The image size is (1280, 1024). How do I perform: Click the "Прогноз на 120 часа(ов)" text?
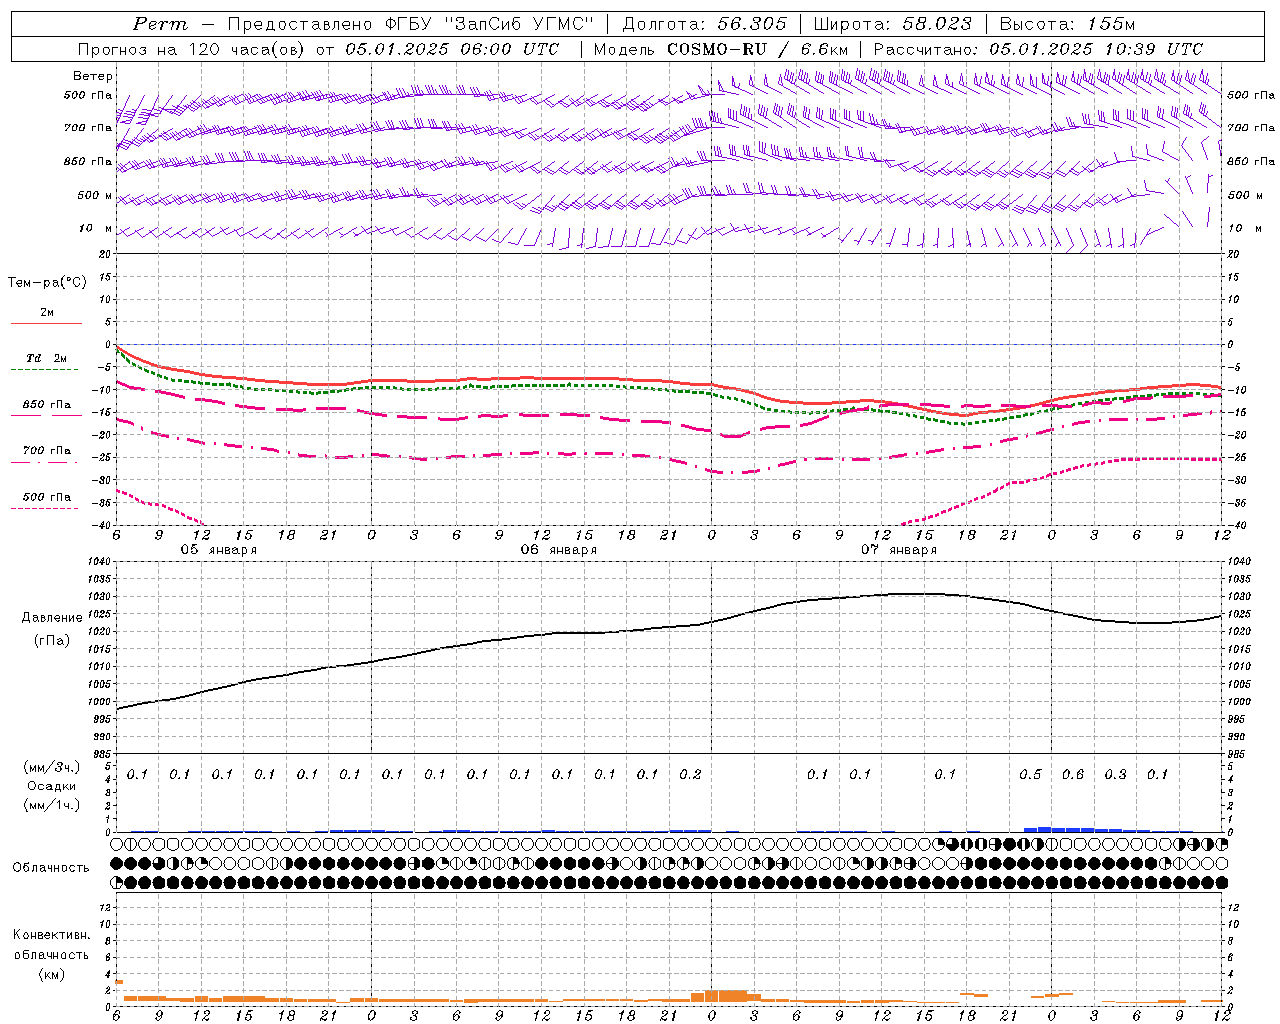pos(191,49)
